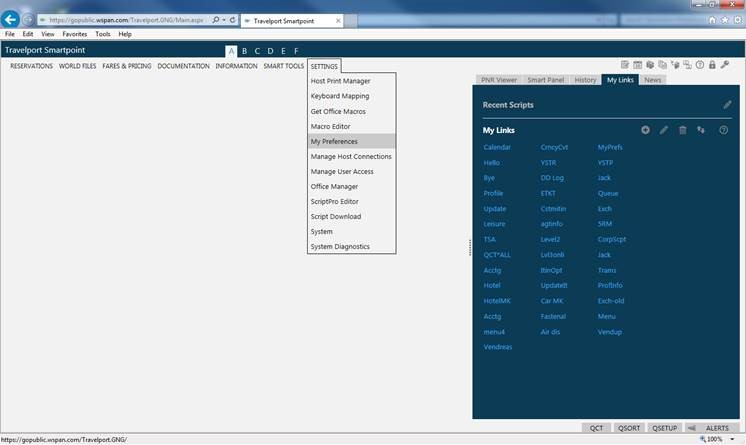Click the browser Home icon
746x445 pixels.
[x=712, y=20]
